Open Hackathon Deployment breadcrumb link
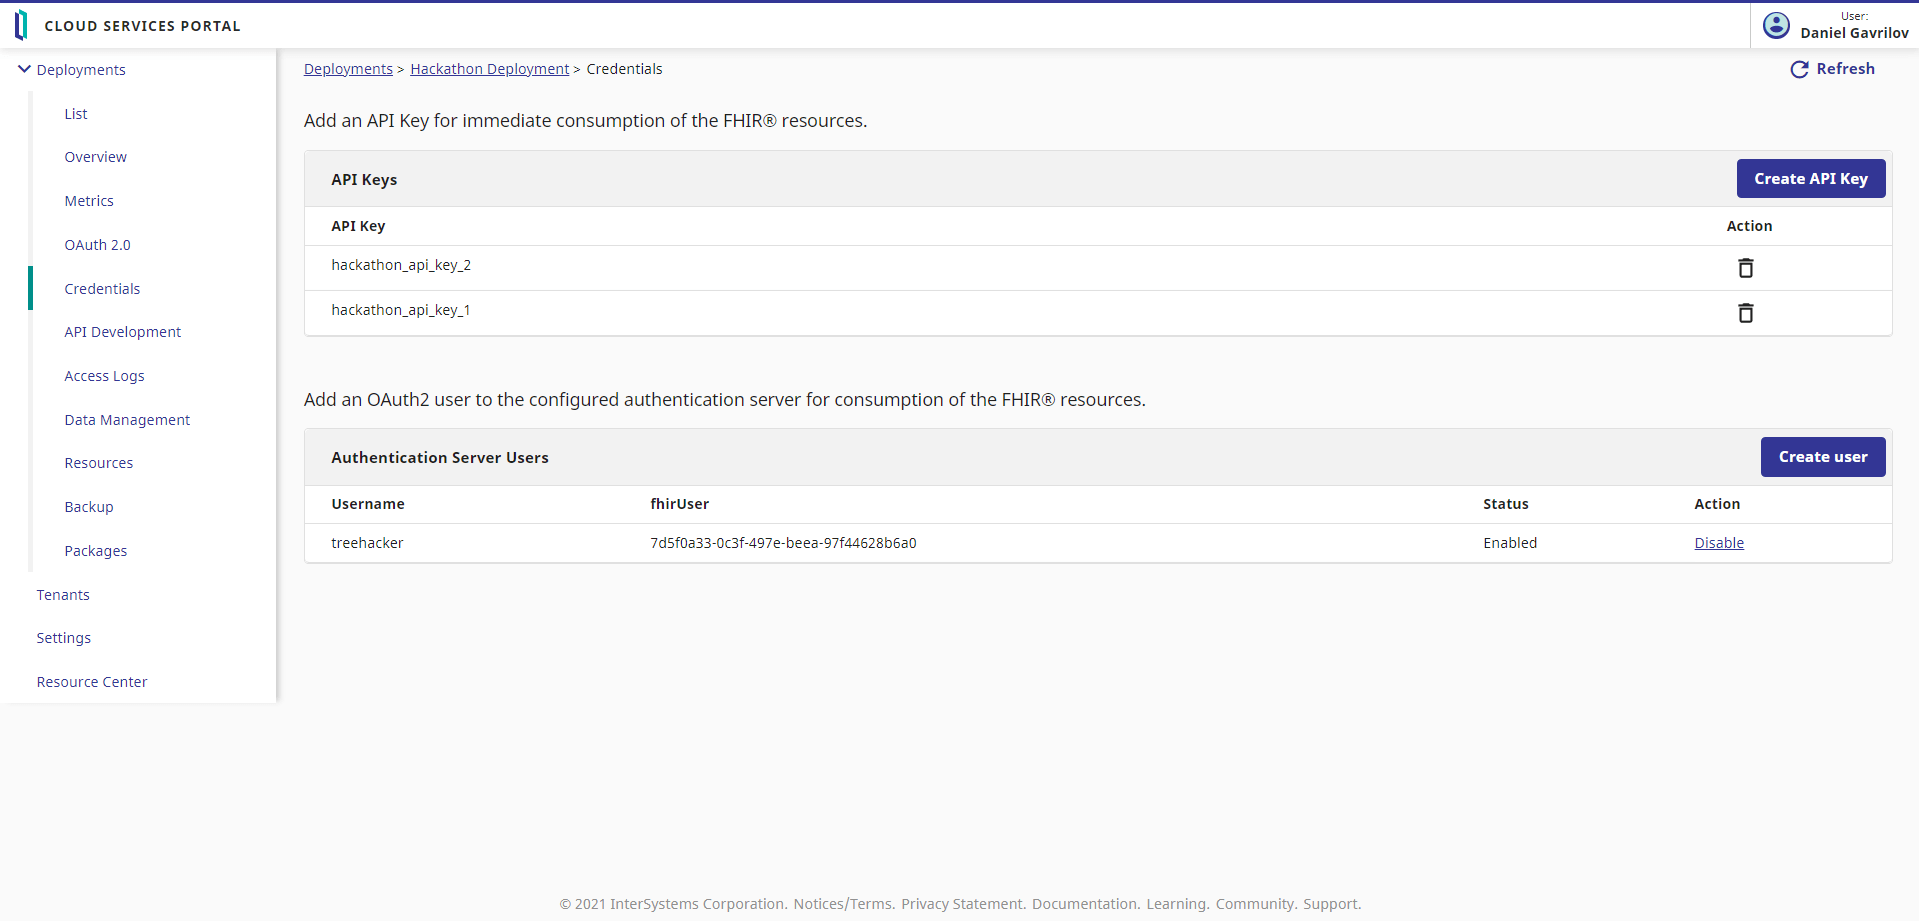This screenshot has width=1919, height=921. click(489, 69)
